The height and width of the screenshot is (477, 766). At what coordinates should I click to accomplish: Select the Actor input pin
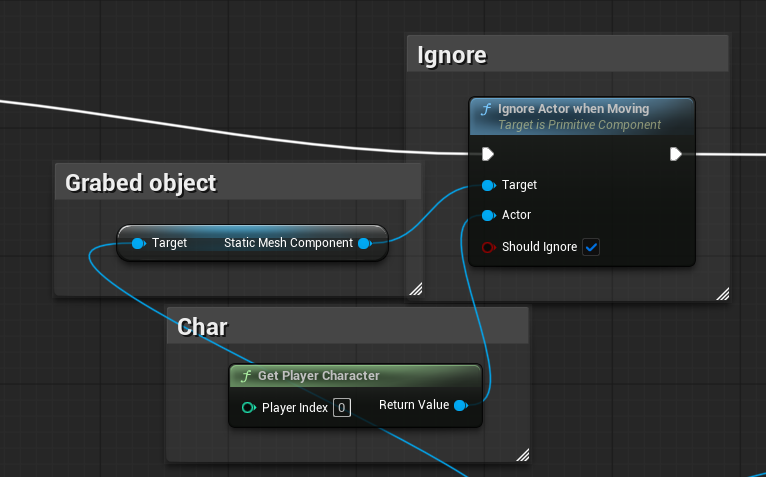[488, 215]
